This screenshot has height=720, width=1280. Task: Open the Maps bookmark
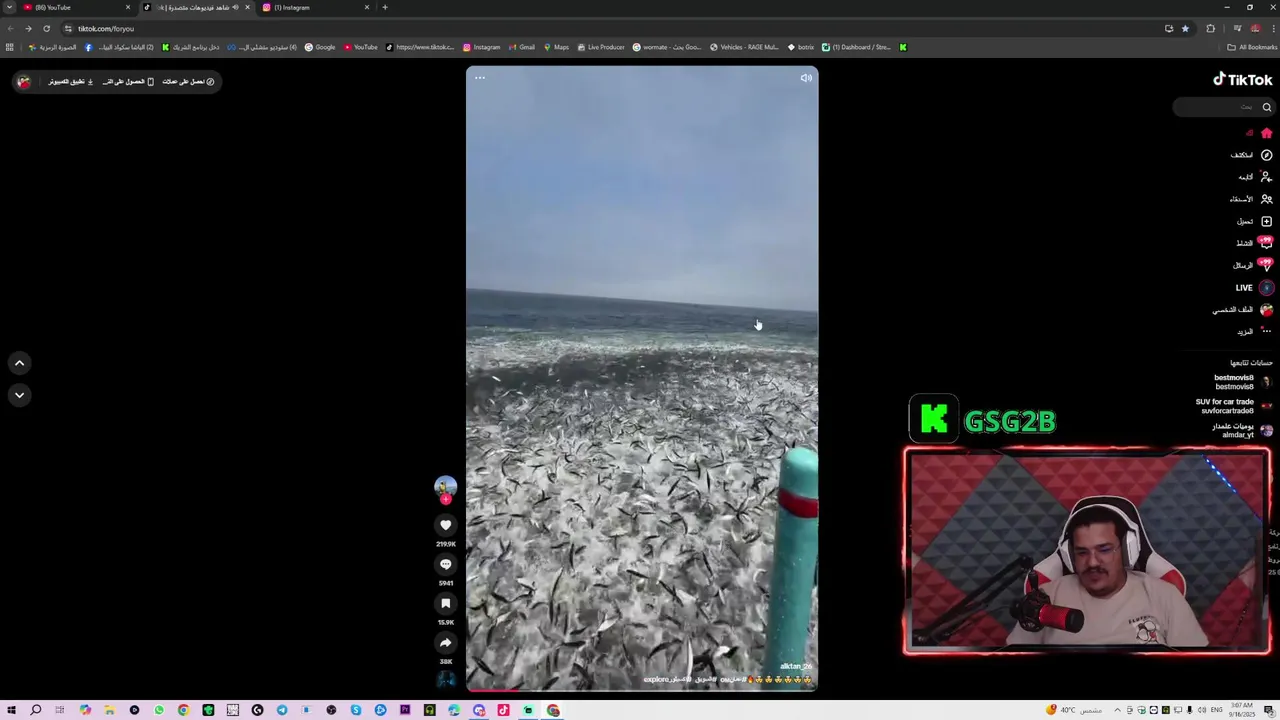coord(556,47)
